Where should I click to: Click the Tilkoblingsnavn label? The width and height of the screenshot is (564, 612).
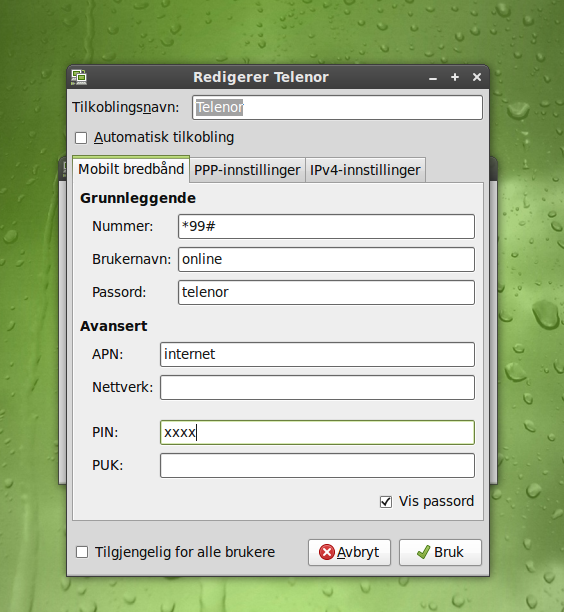coord(126,107)
